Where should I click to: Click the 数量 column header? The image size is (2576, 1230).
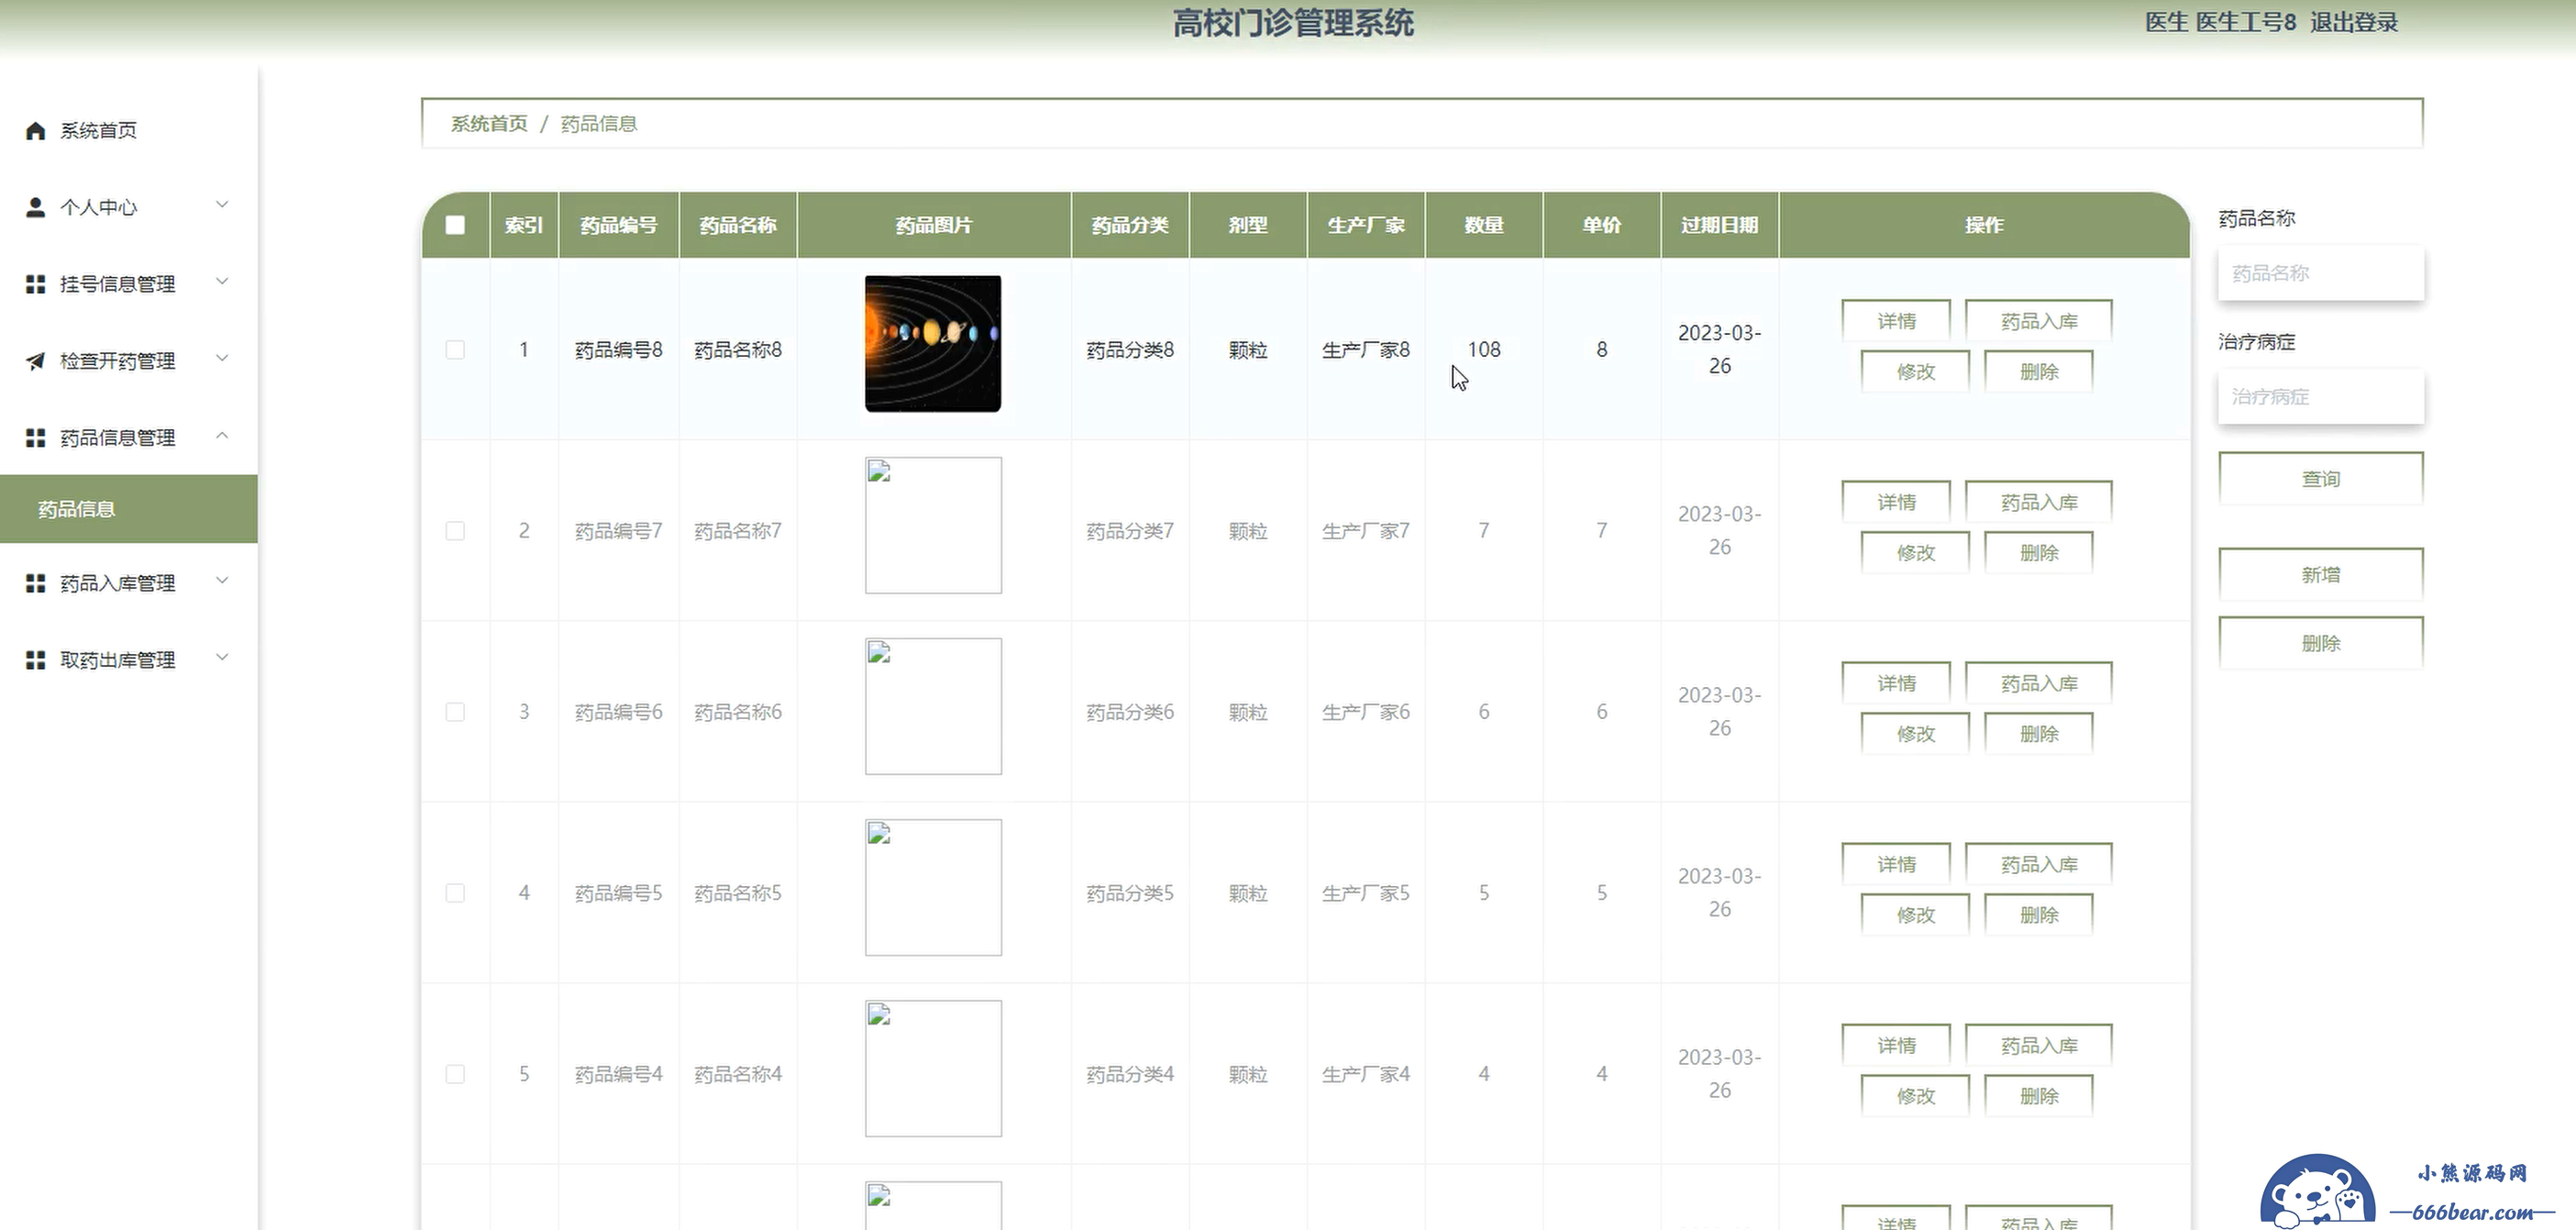(x=1484, y=225)
